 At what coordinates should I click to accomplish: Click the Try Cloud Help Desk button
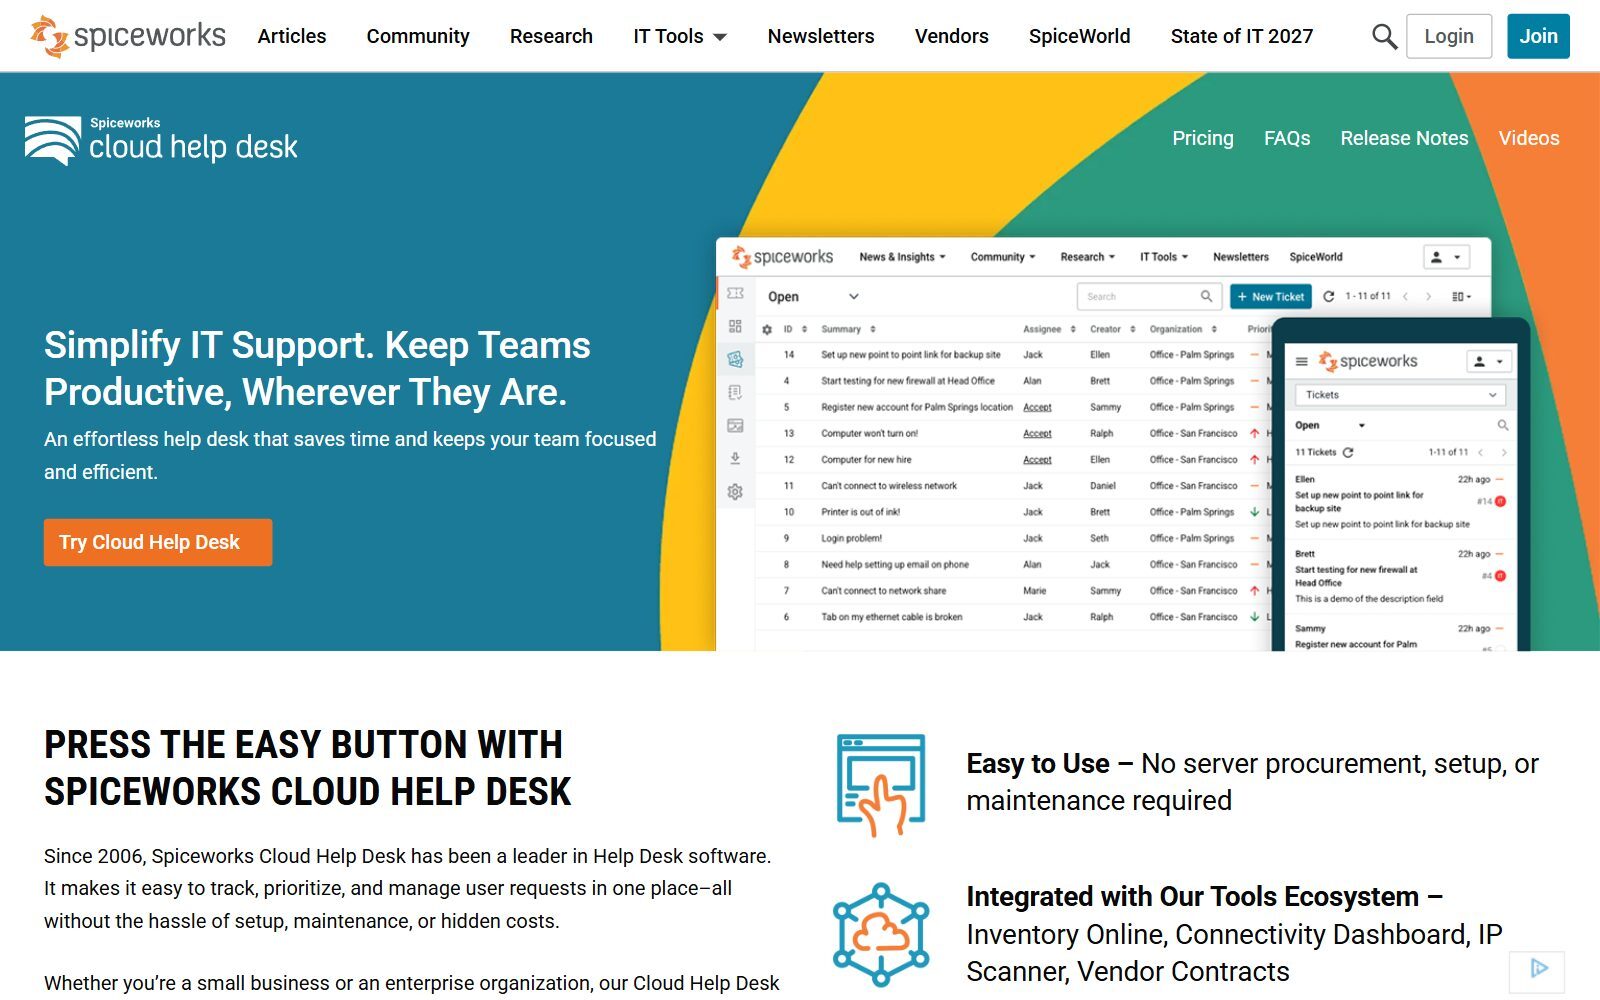(x=158, y=542)
